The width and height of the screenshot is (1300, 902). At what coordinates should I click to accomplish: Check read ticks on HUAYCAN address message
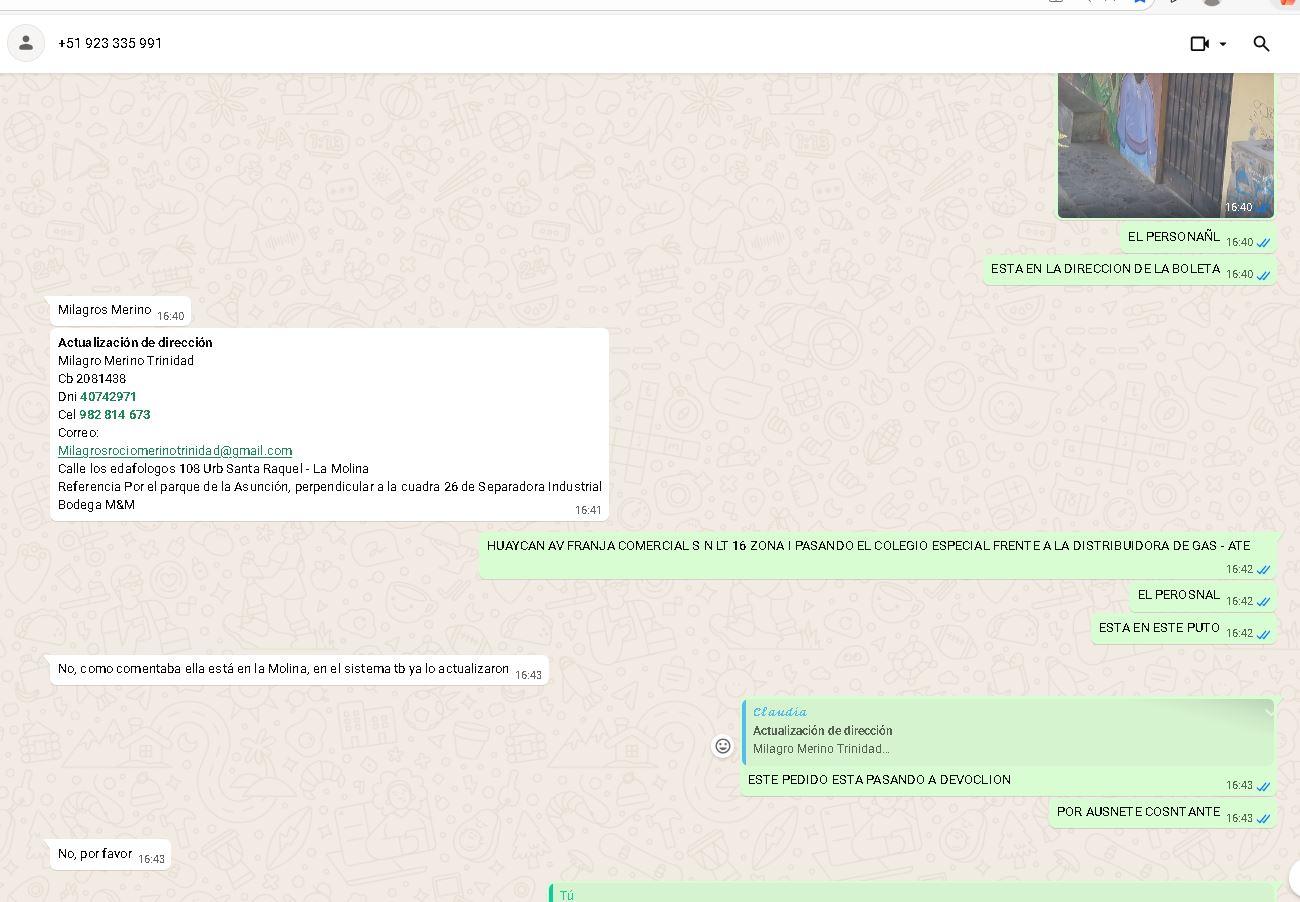point(1263,570)
